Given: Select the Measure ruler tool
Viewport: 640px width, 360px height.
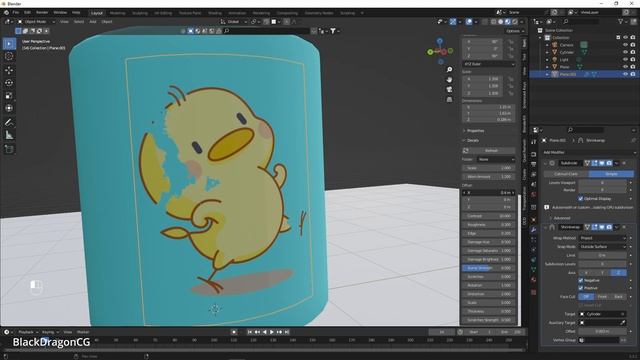Looking at the screenshot, I should 9,135.
